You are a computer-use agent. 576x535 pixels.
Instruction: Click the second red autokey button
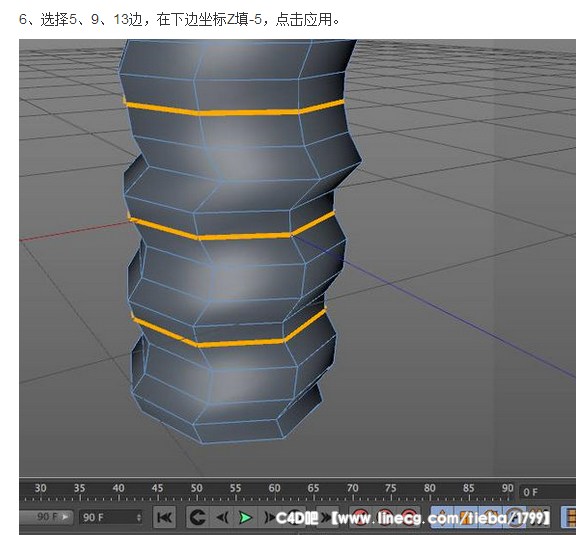tap(384, 517)
